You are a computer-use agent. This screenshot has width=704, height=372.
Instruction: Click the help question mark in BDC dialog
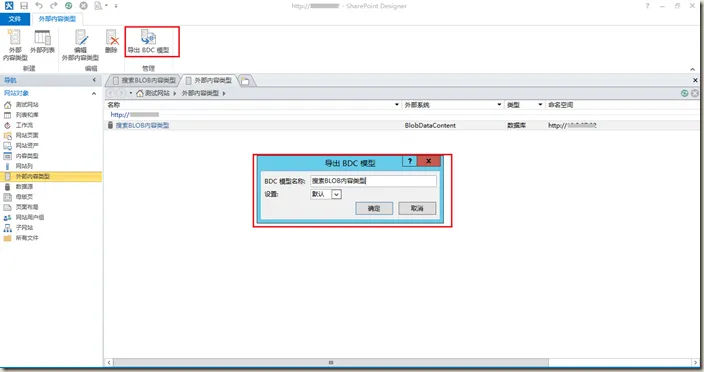[x=409, y=161]
